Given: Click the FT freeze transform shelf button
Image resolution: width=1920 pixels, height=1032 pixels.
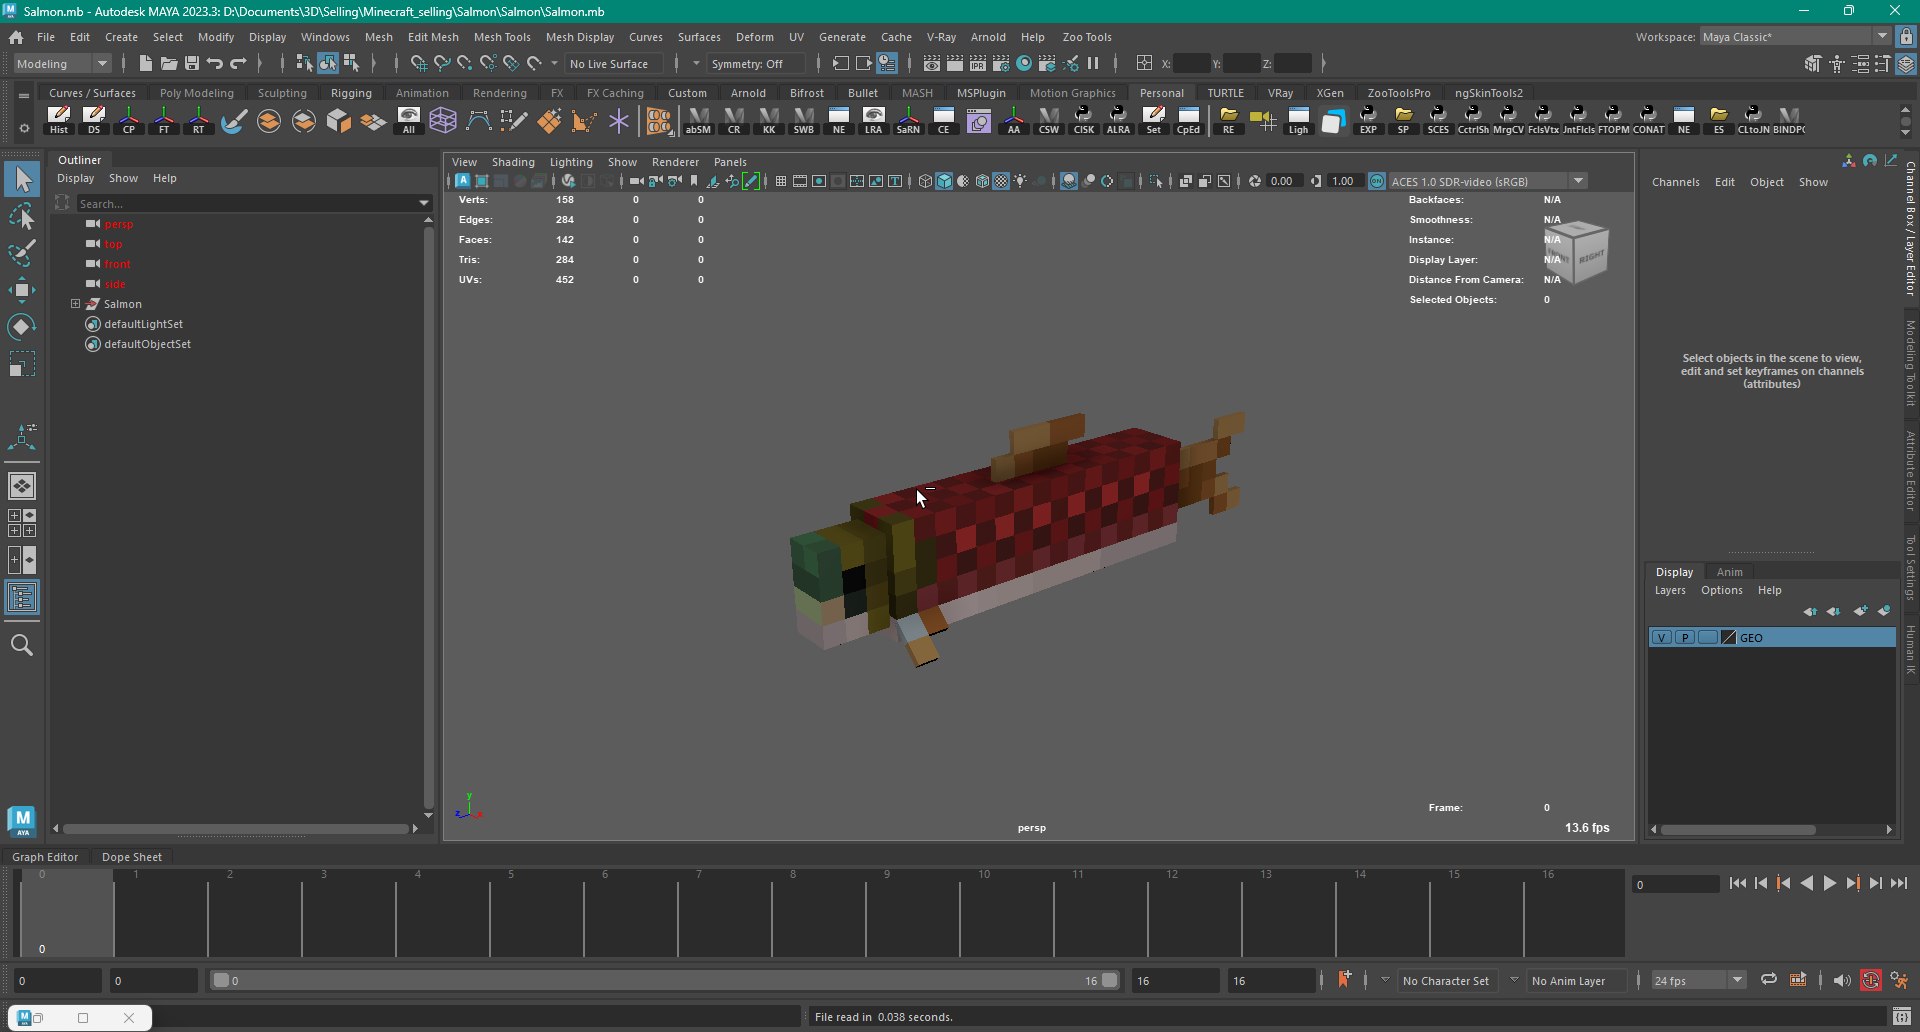Looking at the screenshot, I should click(x=164, y=121).
